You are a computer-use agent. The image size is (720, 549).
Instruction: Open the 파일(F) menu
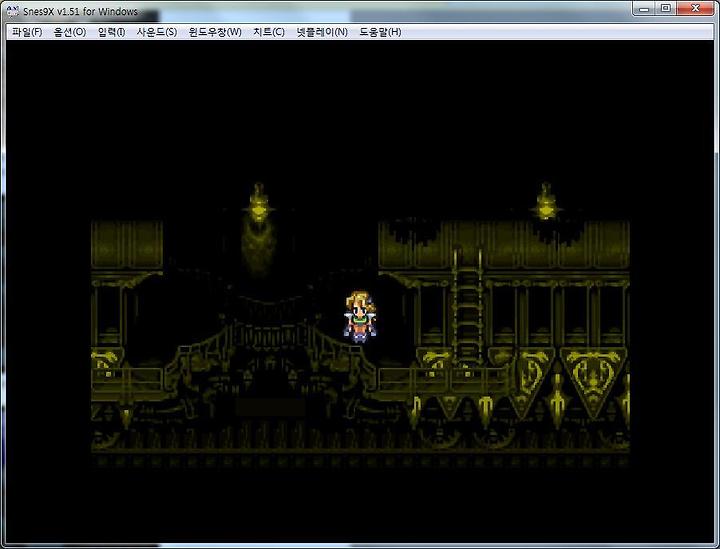pyautogui.click(x=27, y=32)
